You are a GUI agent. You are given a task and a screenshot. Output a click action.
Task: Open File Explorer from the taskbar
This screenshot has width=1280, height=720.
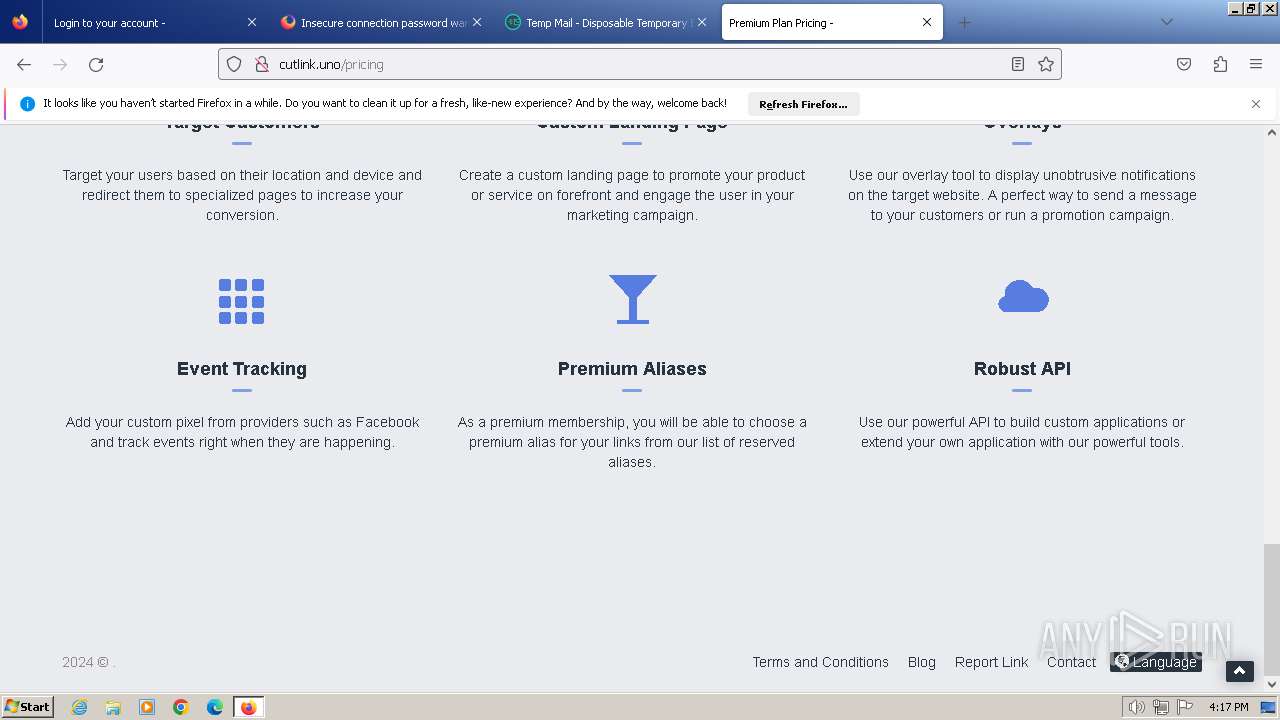(x=113, y=707)
